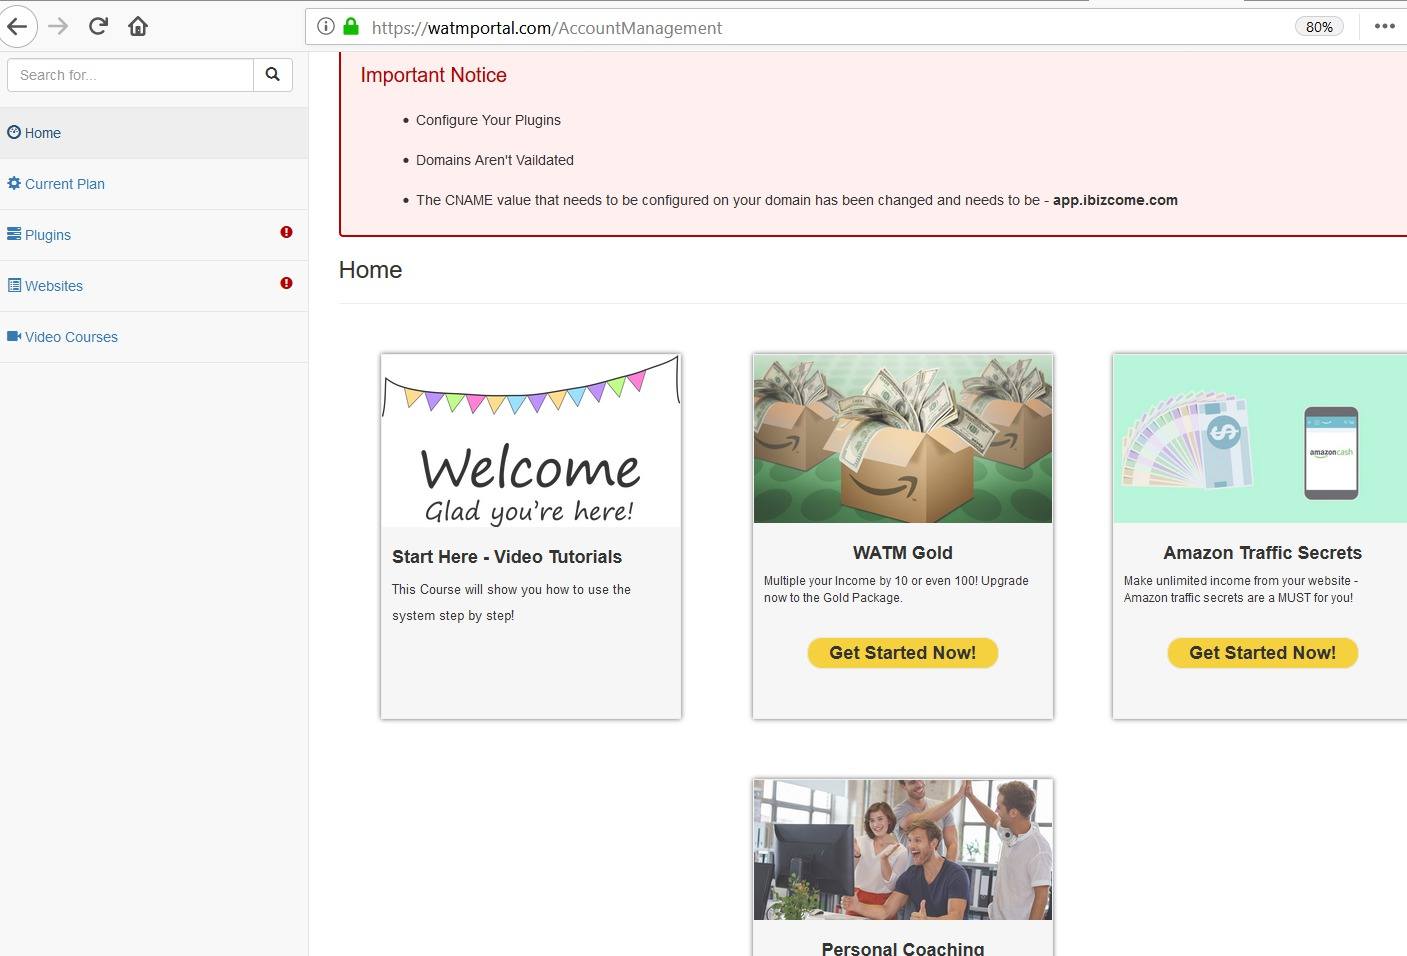Click Get Started Now under WATM Gold
Screen dimensions: 1407x956
(x=903, y=653)
